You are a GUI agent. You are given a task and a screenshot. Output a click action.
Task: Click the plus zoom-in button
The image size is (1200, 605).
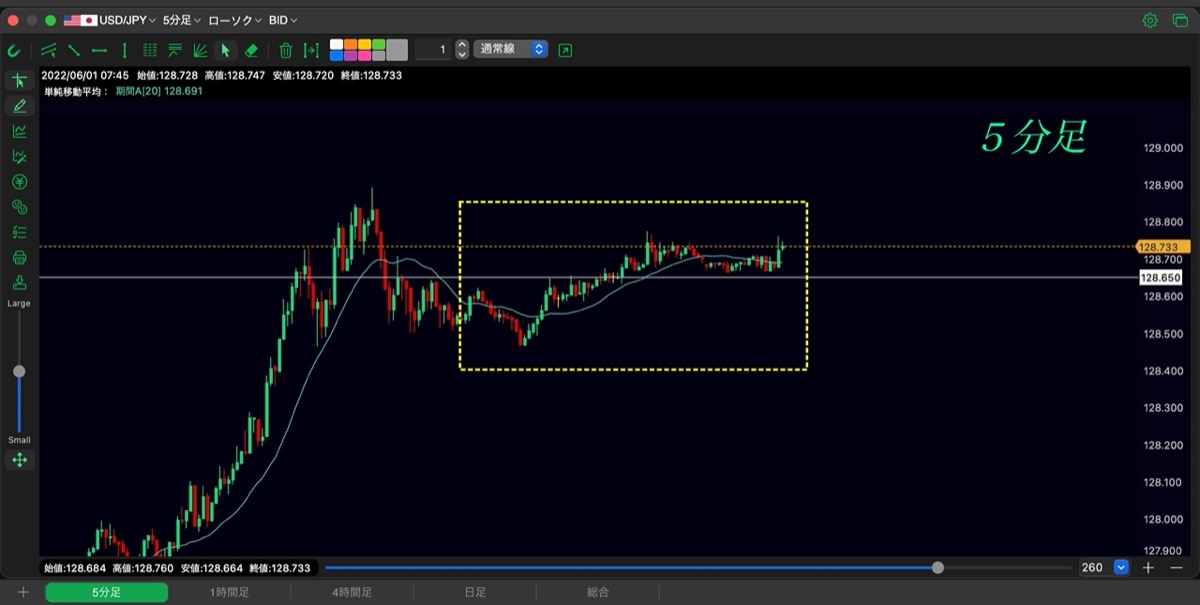coord(1149,568)
